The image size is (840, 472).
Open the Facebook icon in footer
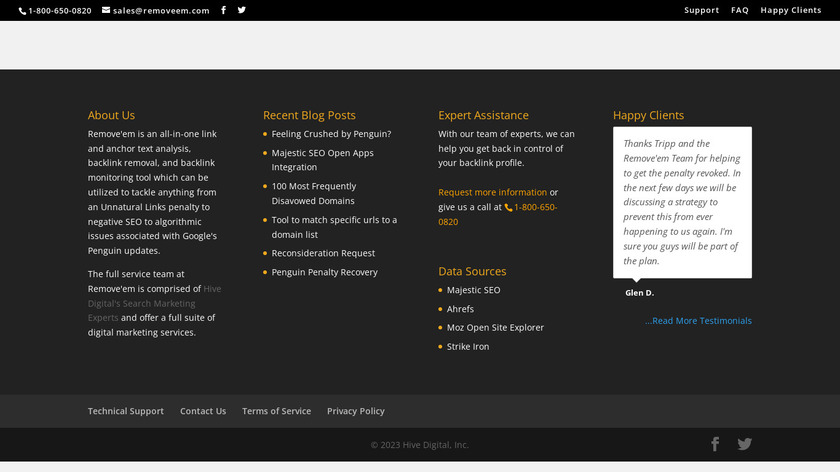pos(715,444)
